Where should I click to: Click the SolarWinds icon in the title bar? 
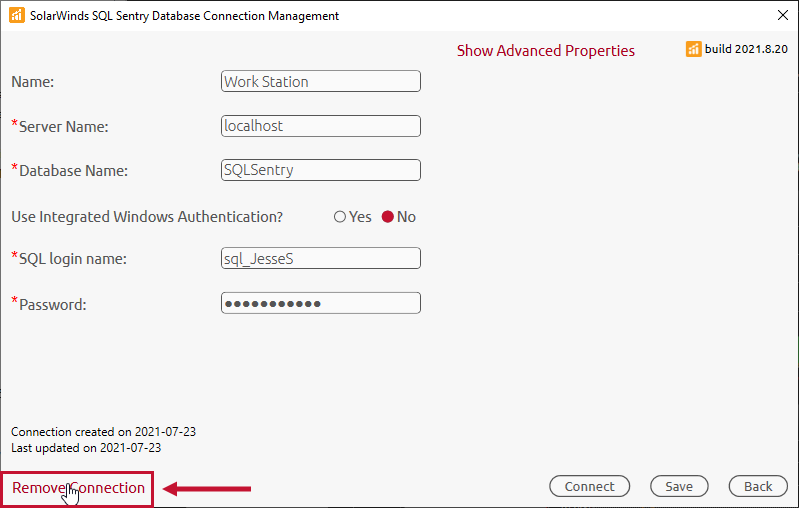pyautogui.click(x=16, y=16)
